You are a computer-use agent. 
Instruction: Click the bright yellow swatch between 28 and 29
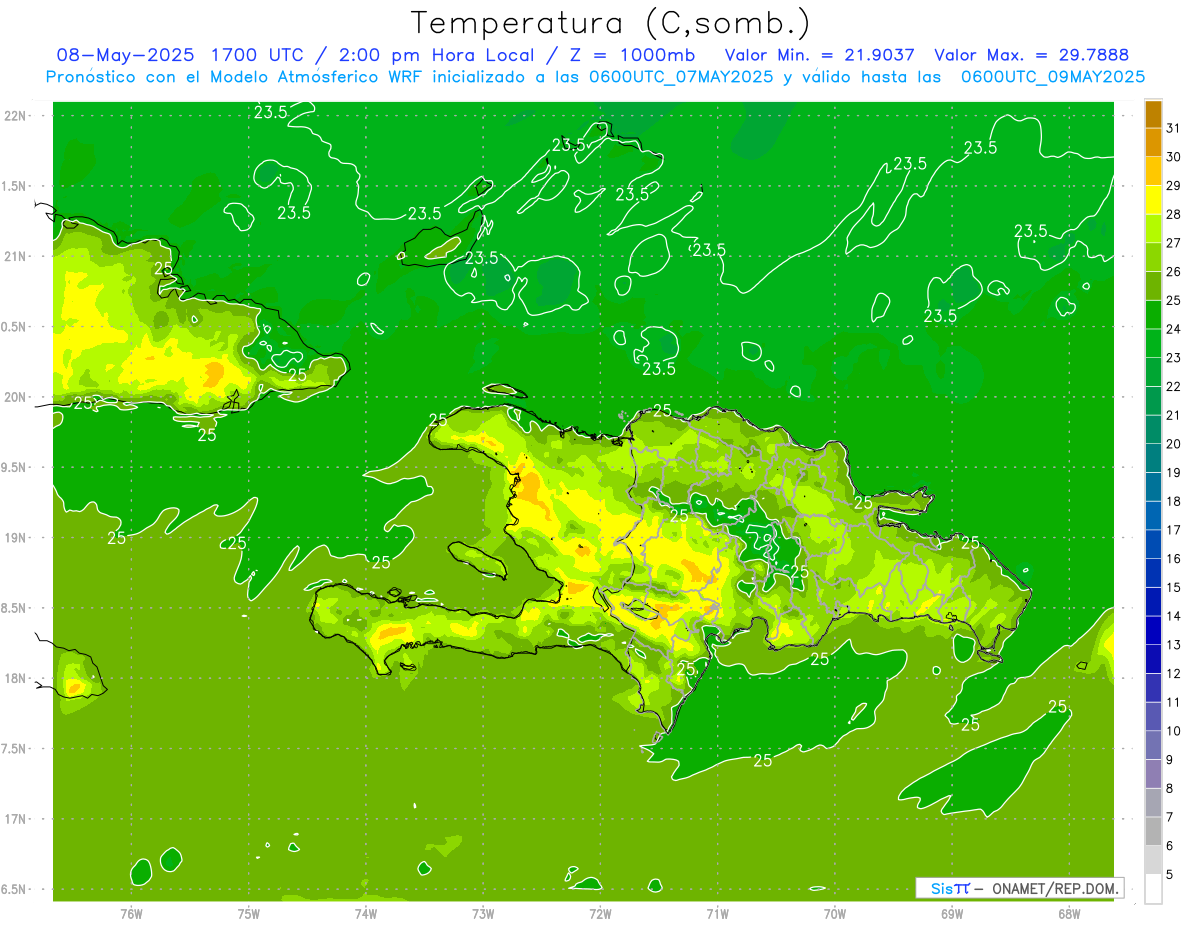(1153, 200)
